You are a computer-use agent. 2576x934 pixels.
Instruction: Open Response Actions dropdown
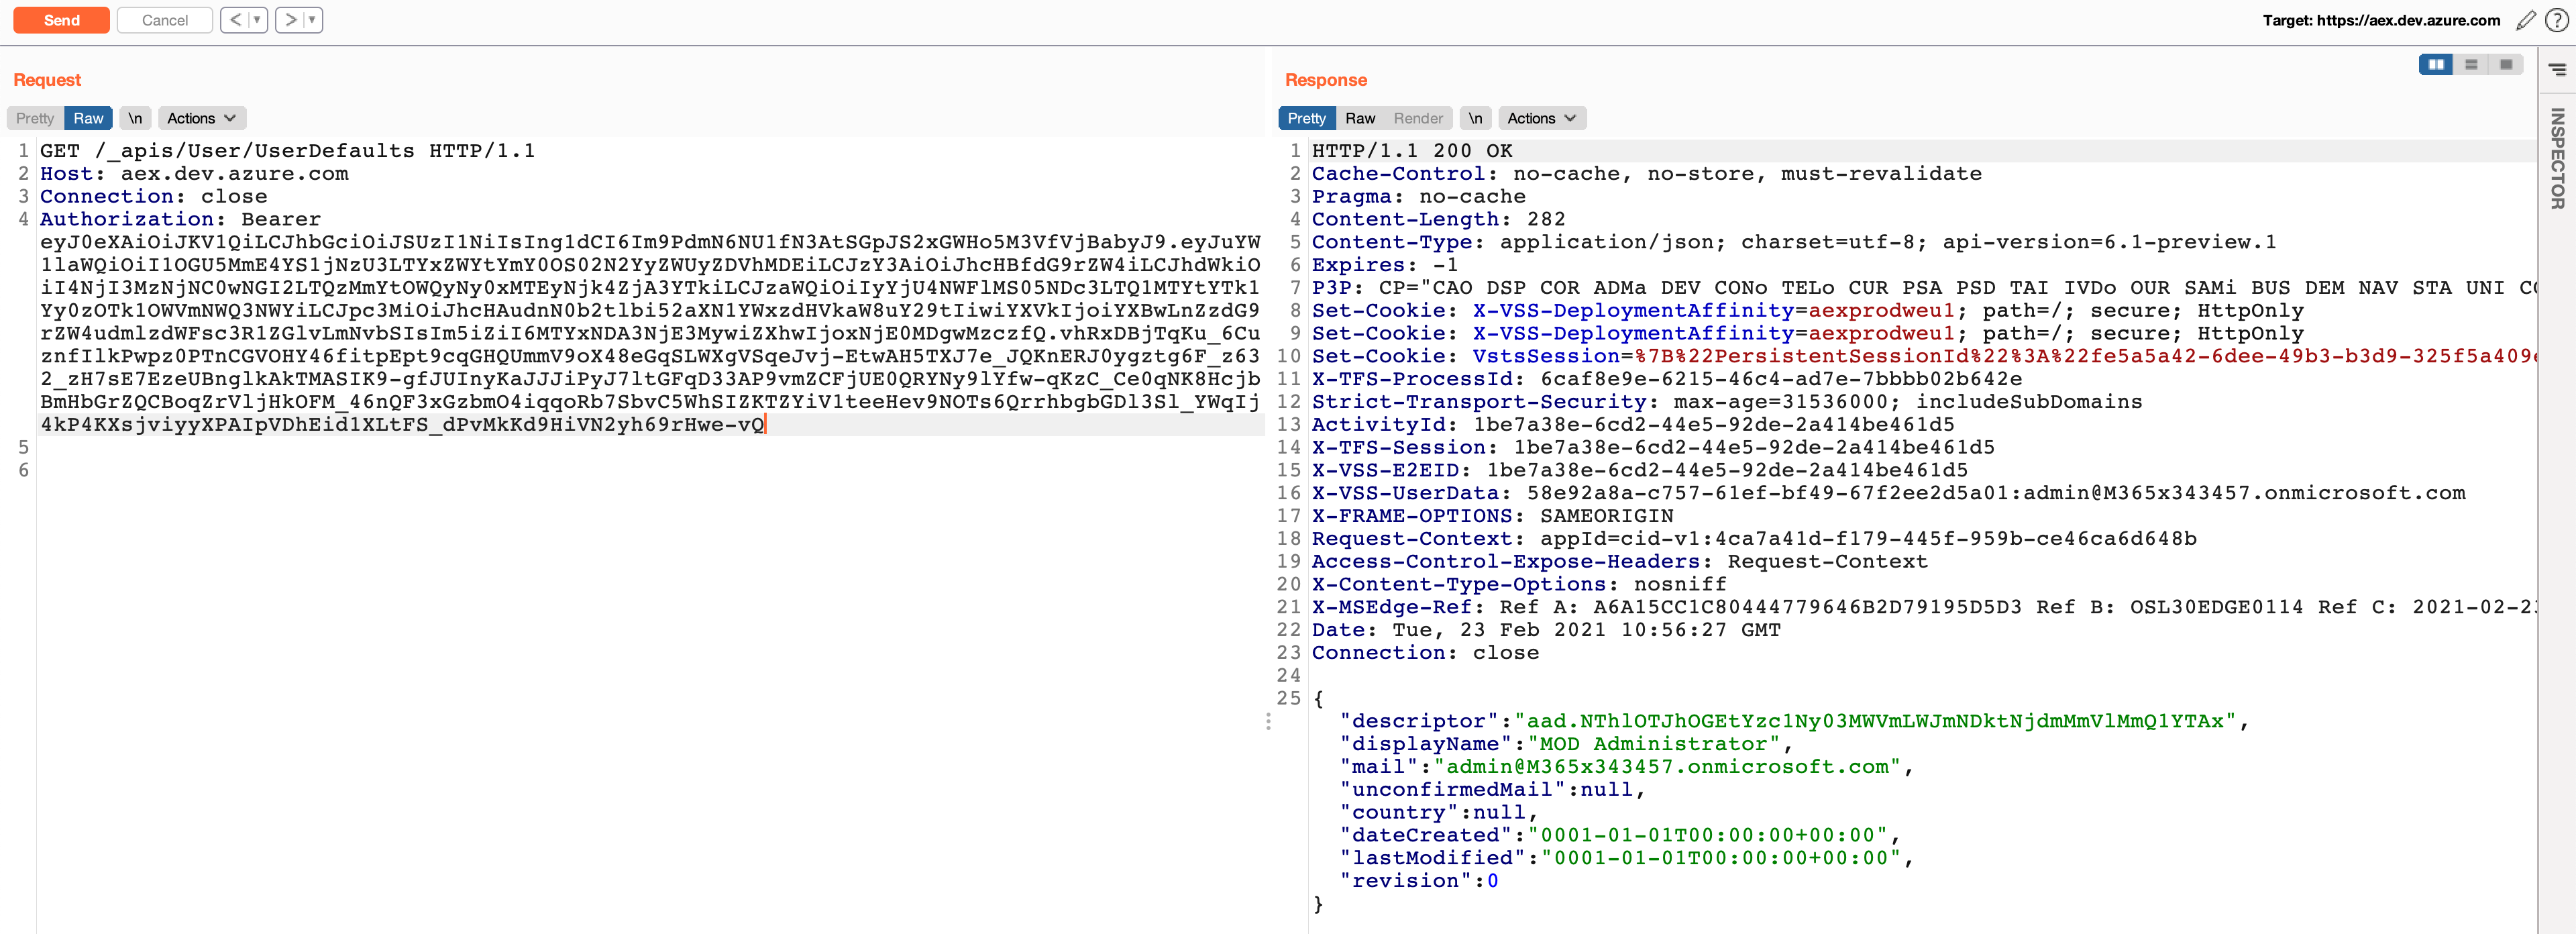click(1541, 118)
